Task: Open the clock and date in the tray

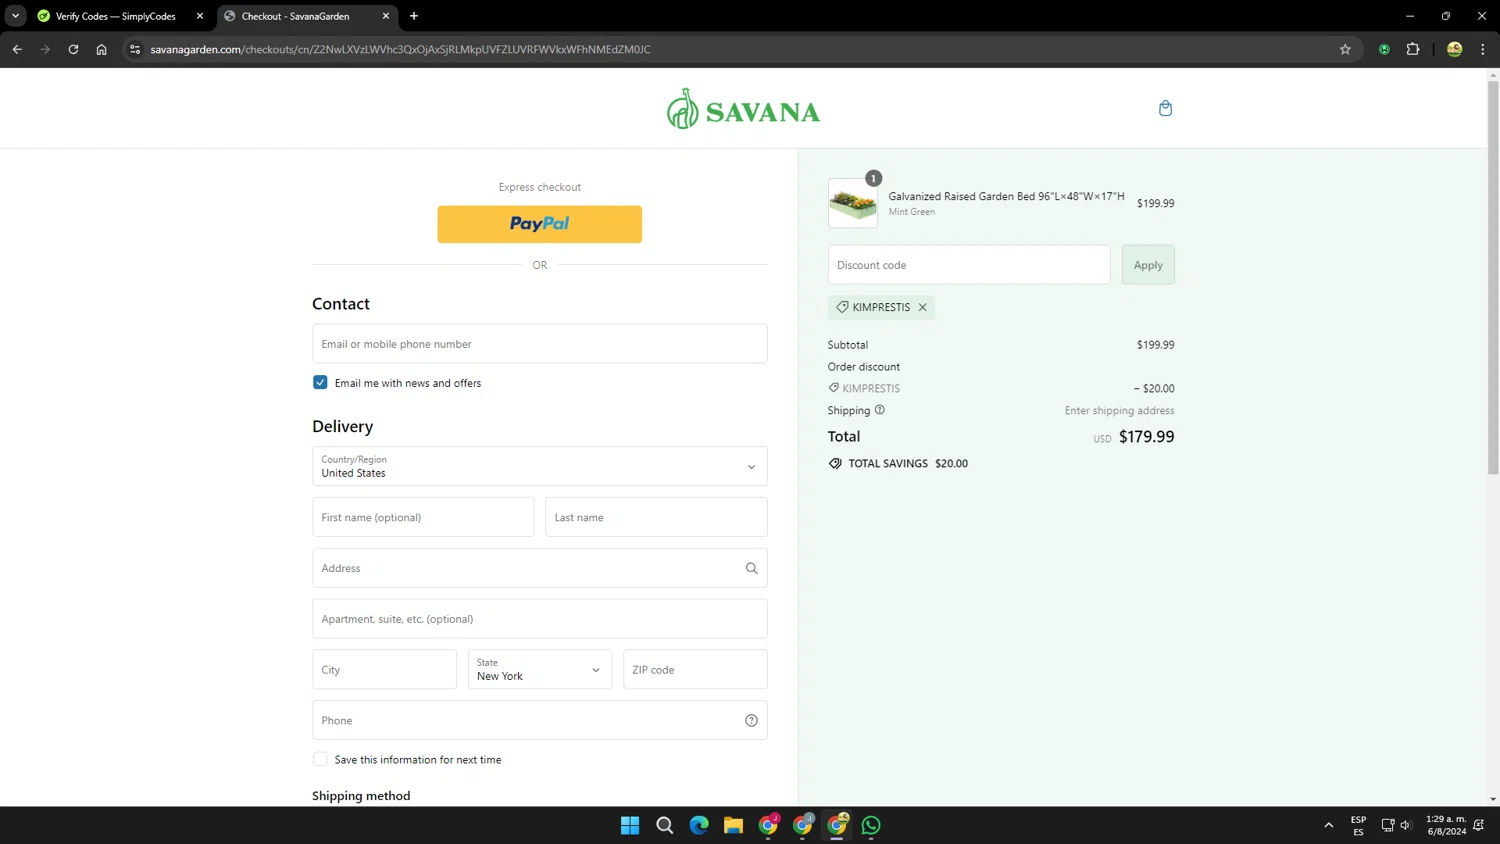Action: coord(1446,825)
